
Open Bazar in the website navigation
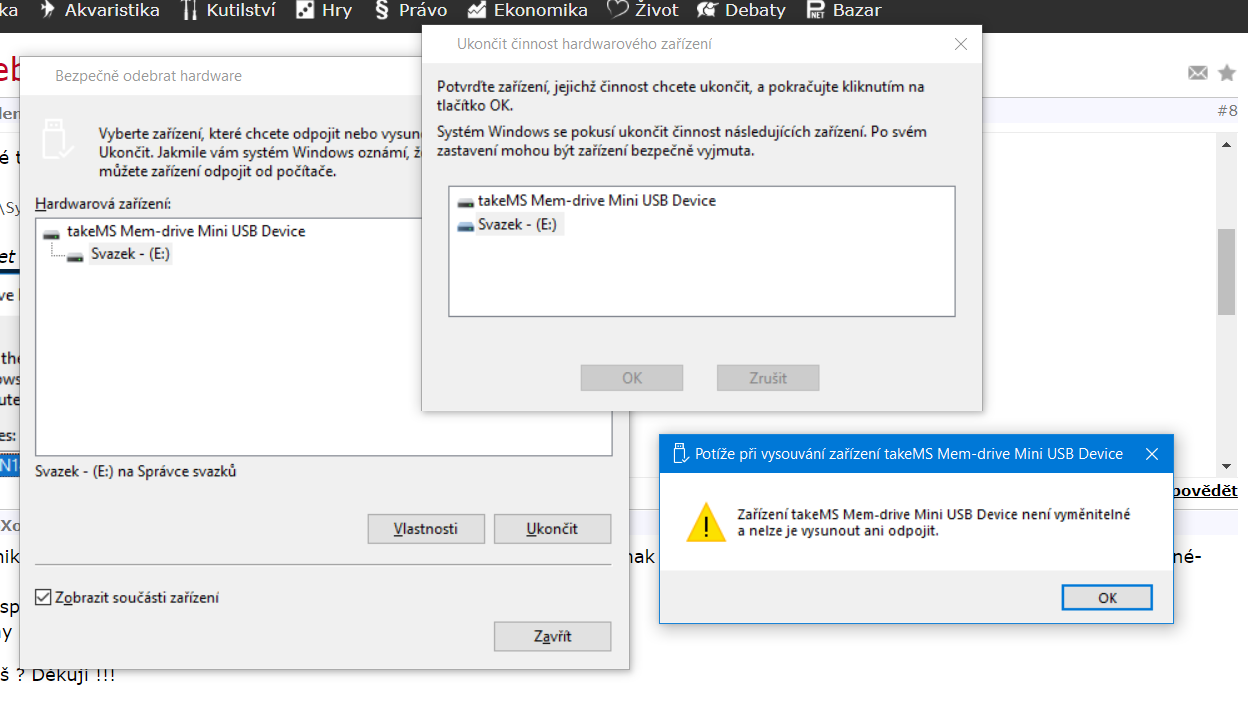pos(857,11)
